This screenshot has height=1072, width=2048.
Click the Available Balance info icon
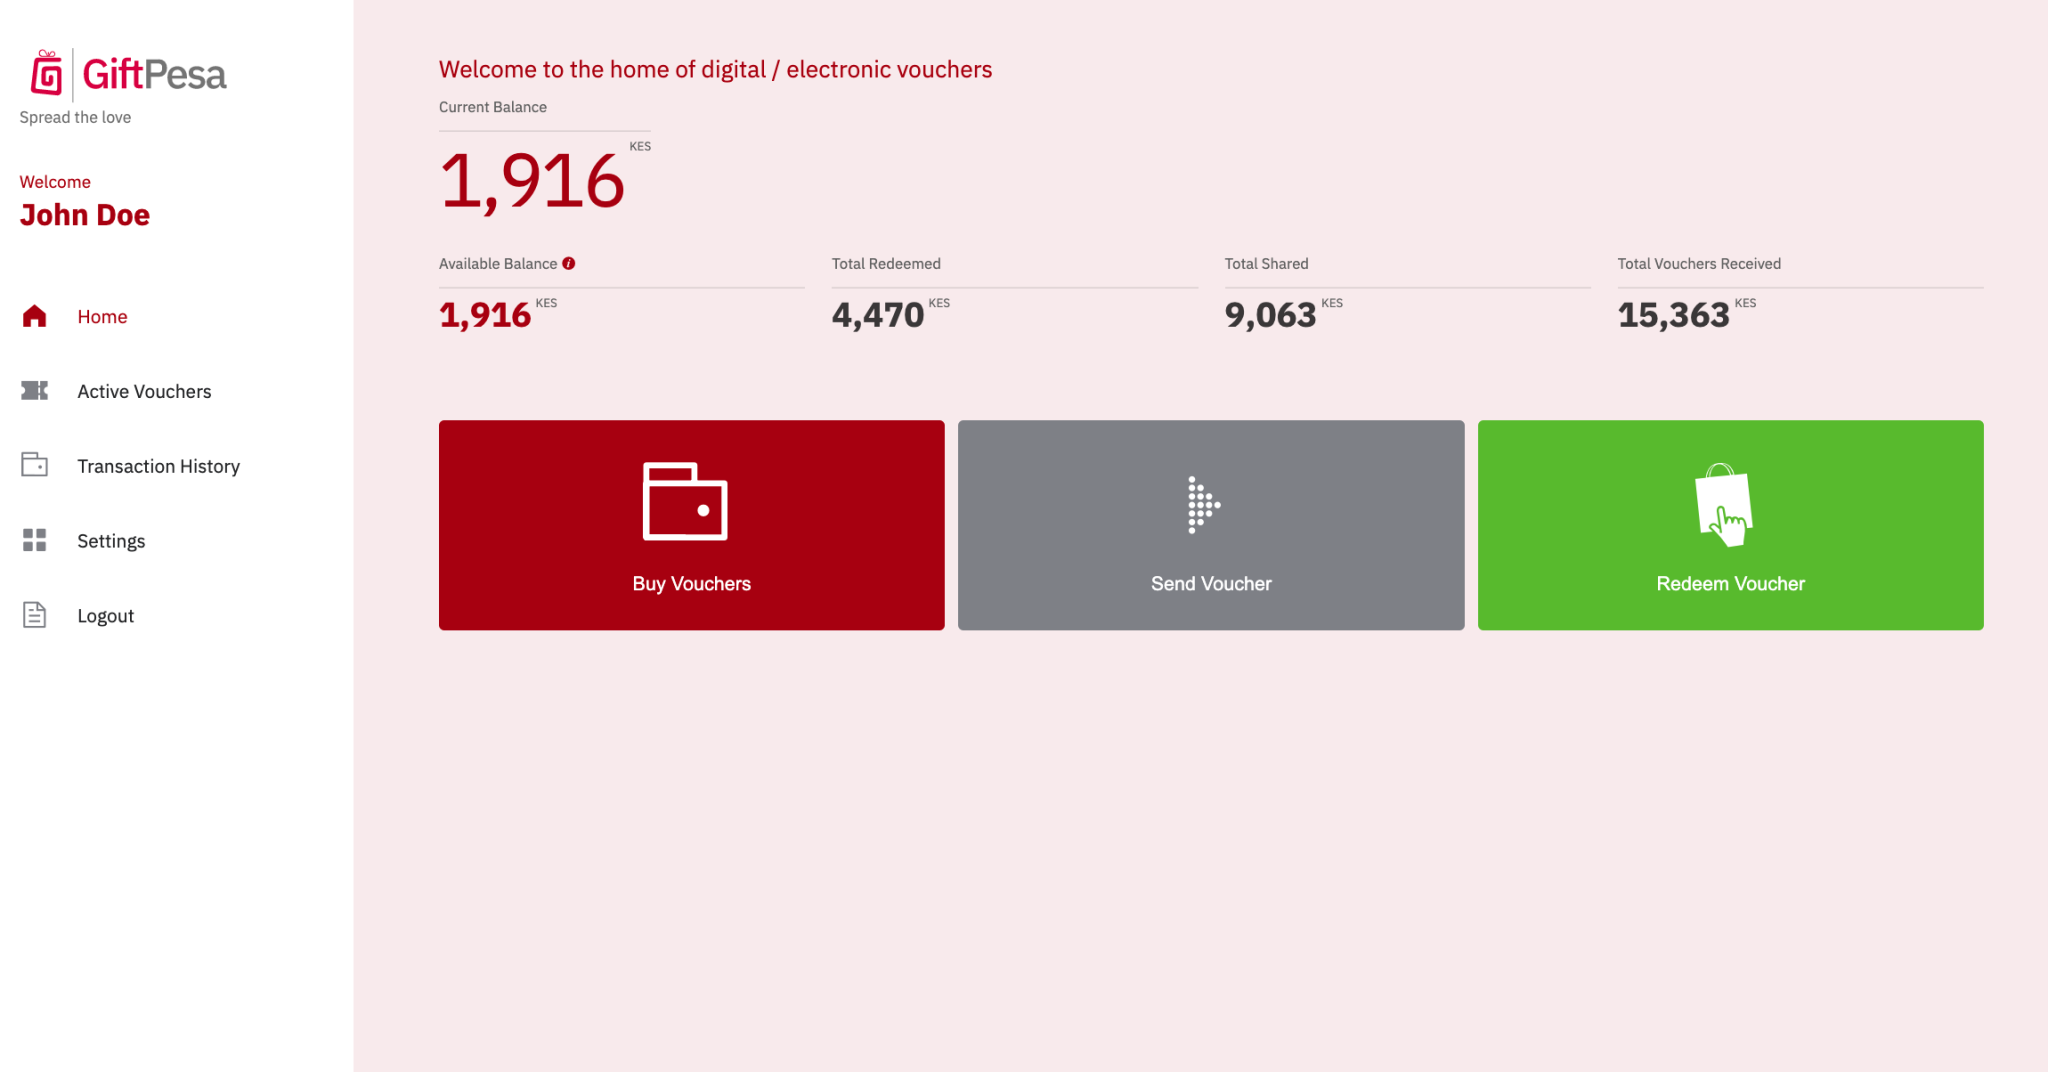(x=569, y=264)
